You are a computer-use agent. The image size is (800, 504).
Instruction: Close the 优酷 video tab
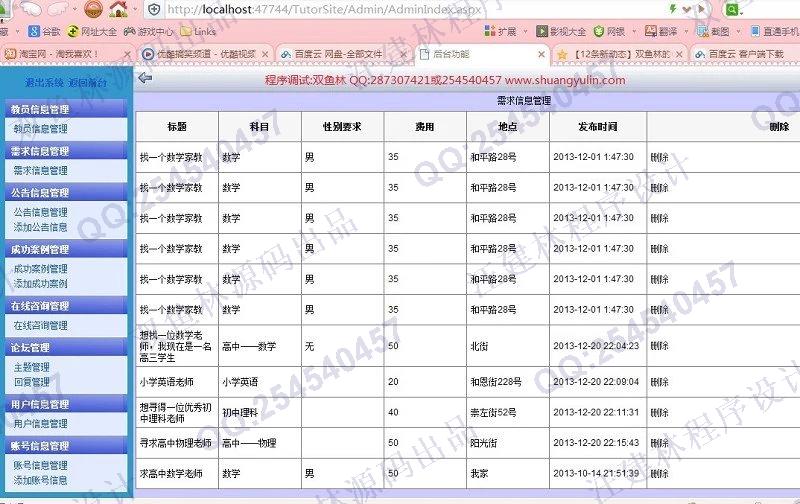[265, 54]
